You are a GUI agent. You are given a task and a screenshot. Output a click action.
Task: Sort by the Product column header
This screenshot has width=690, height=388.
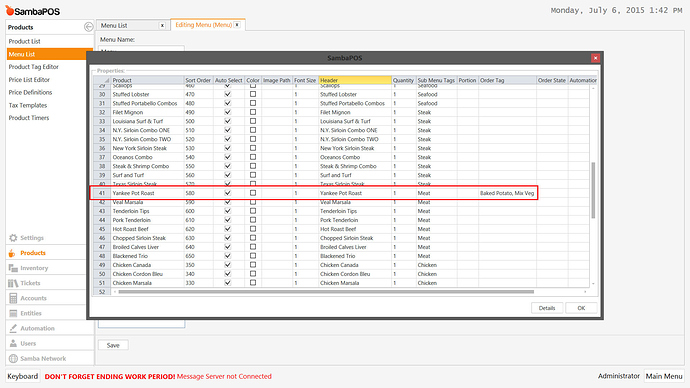pos(147,80)
